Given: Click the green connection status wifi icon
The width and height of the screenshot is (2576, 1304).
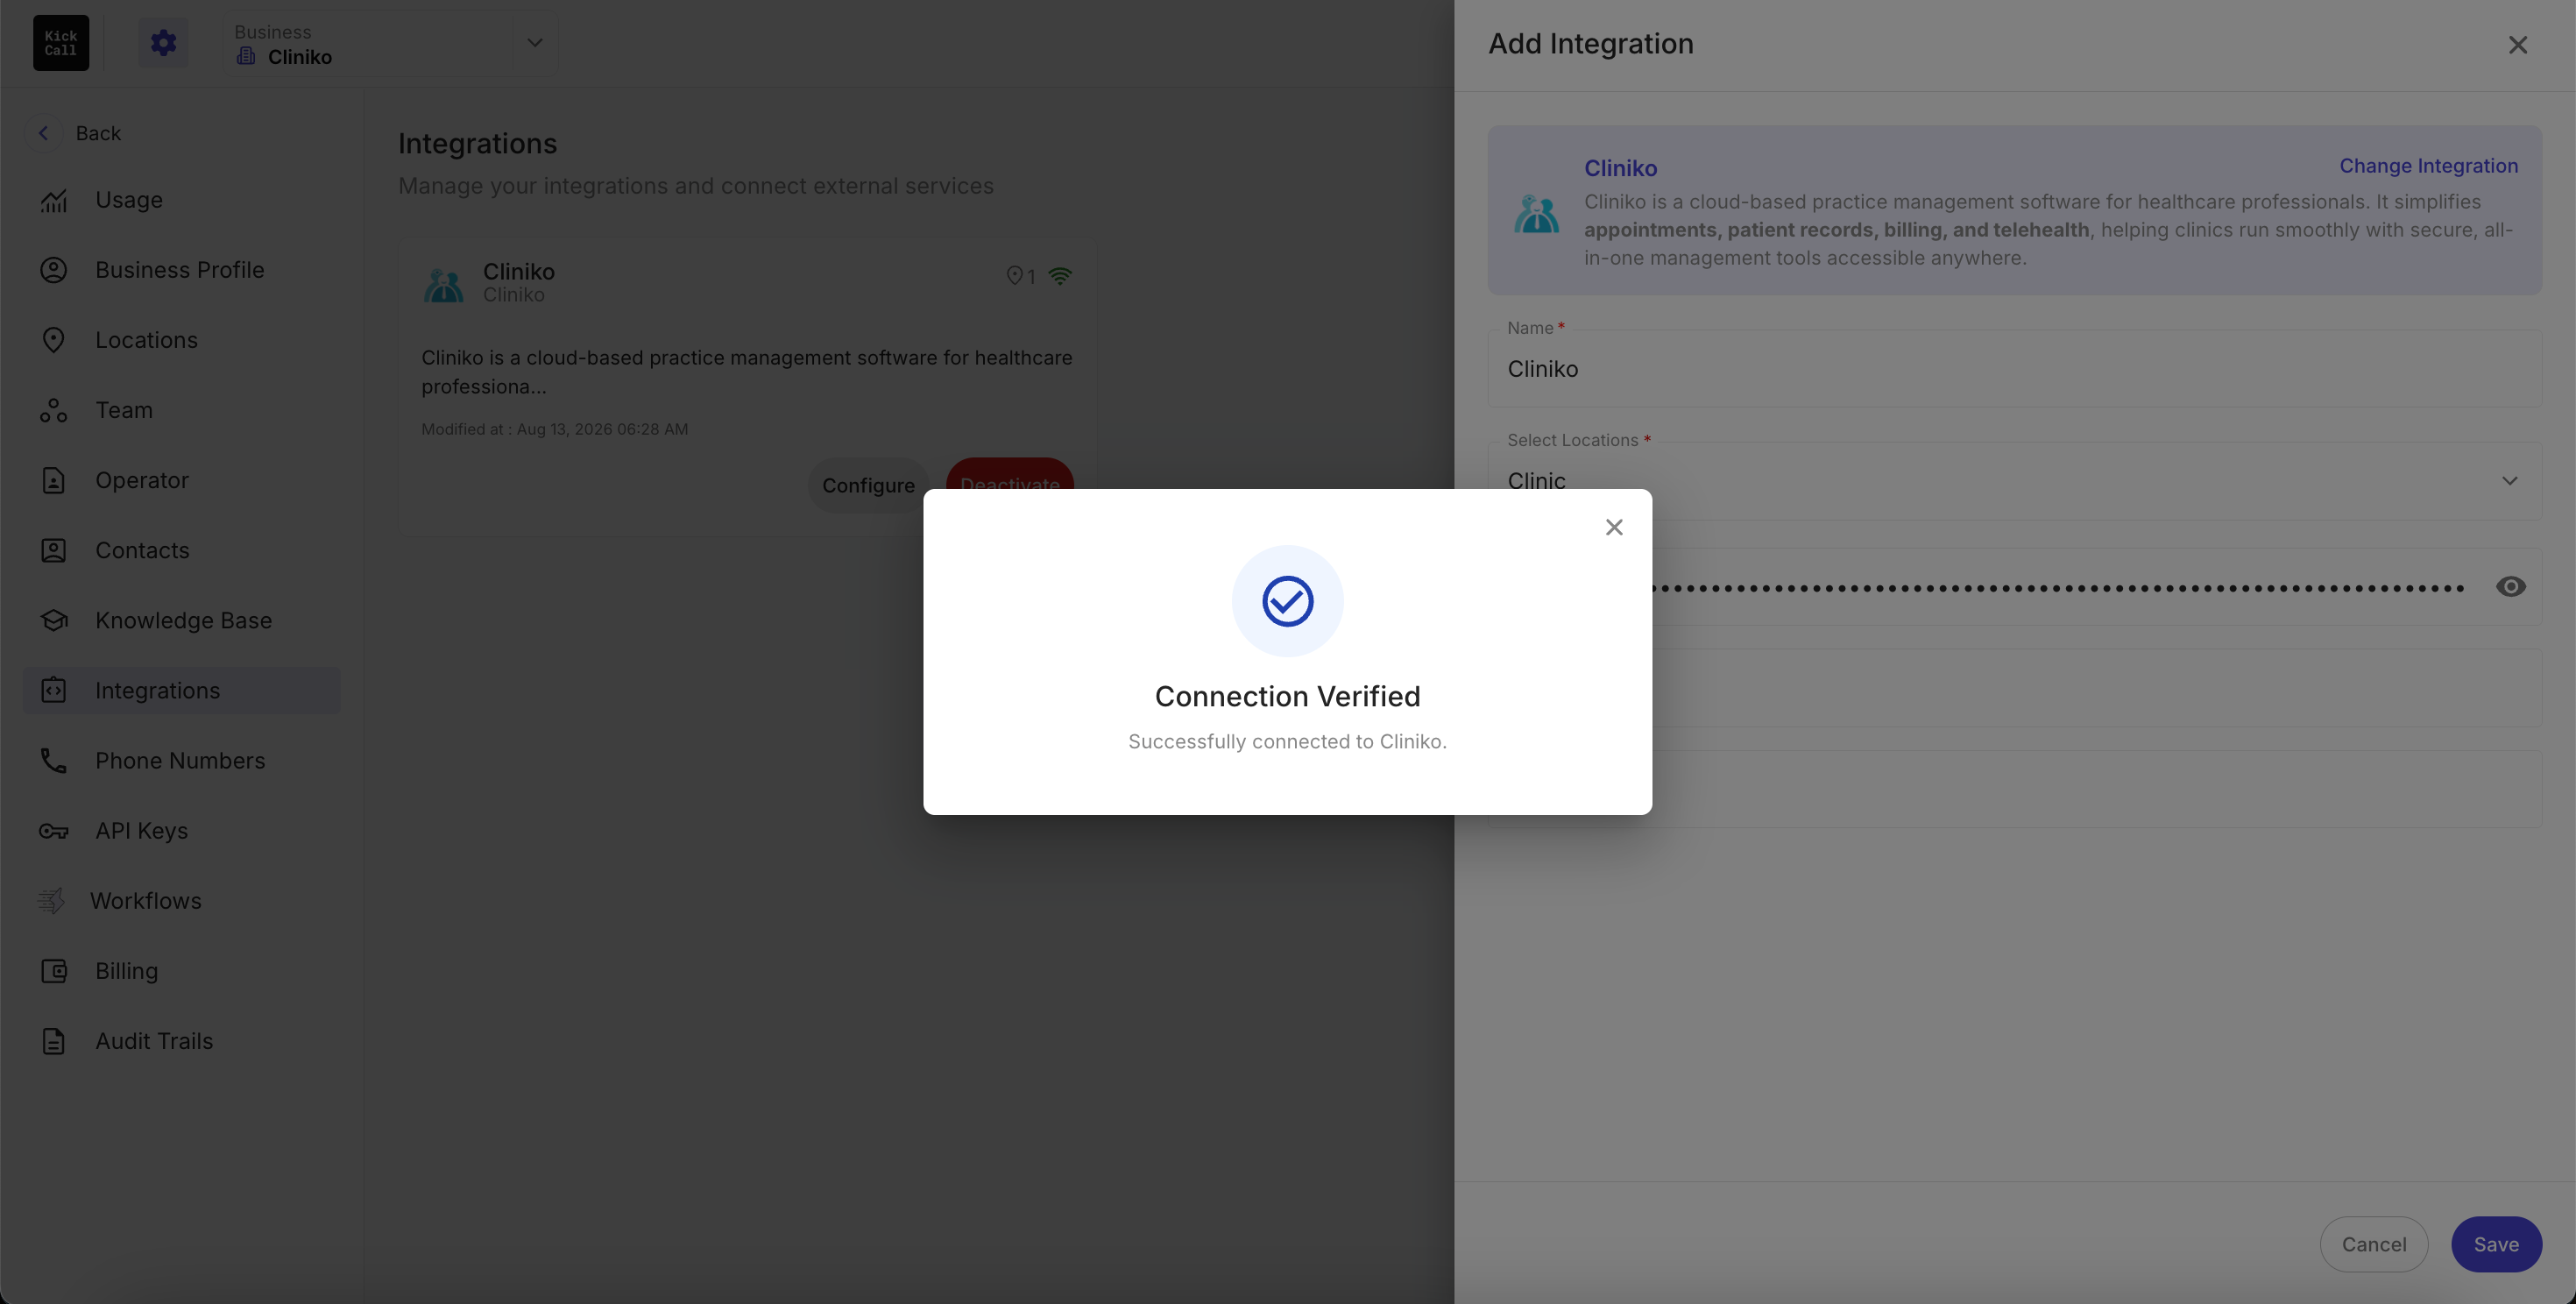Looking at the screenshot, I should point(1060,276).
